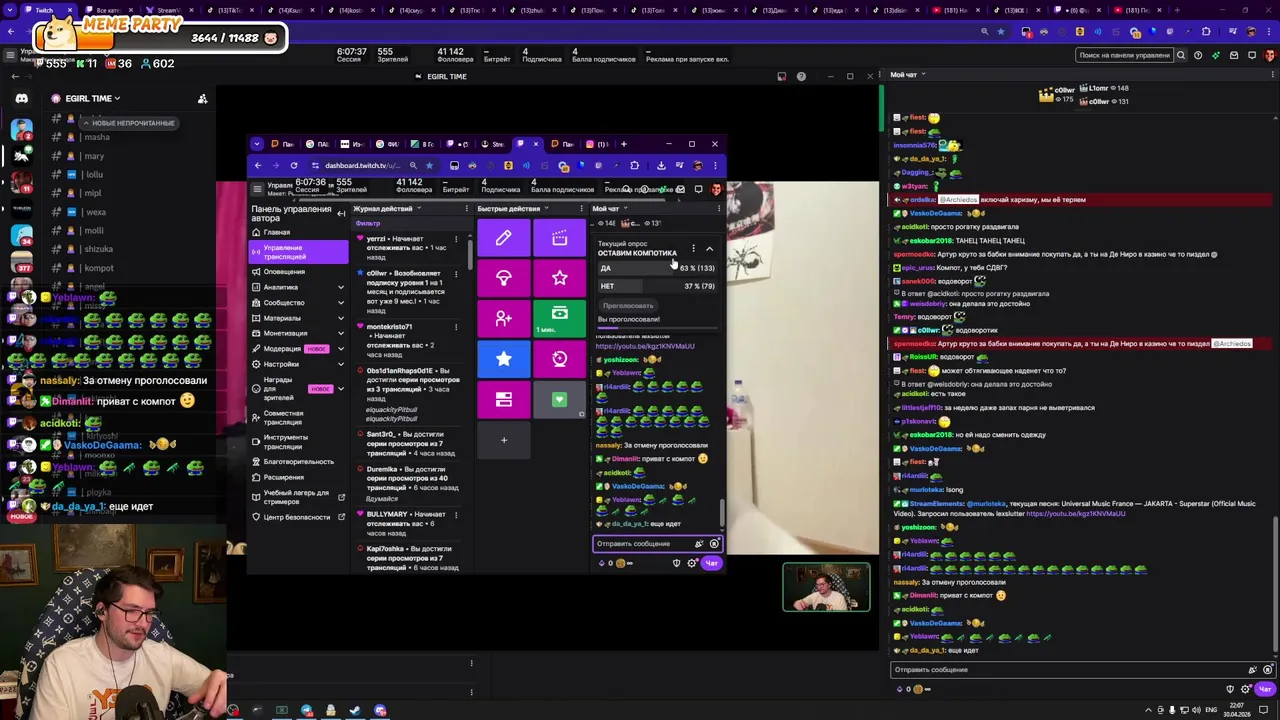Open Расширения in inner sidebar
The width and height of the screenshot is (1280, 720).
pos(298,477)
